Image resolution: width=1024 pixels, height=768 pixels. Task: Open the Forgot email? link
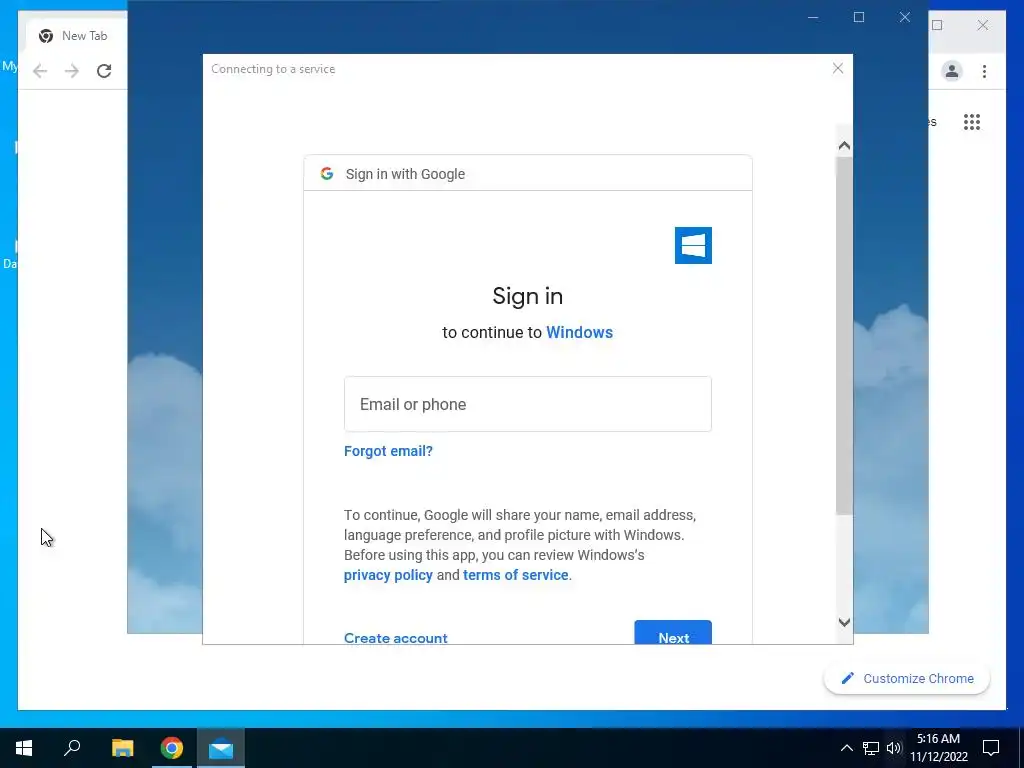coord(388,451)
